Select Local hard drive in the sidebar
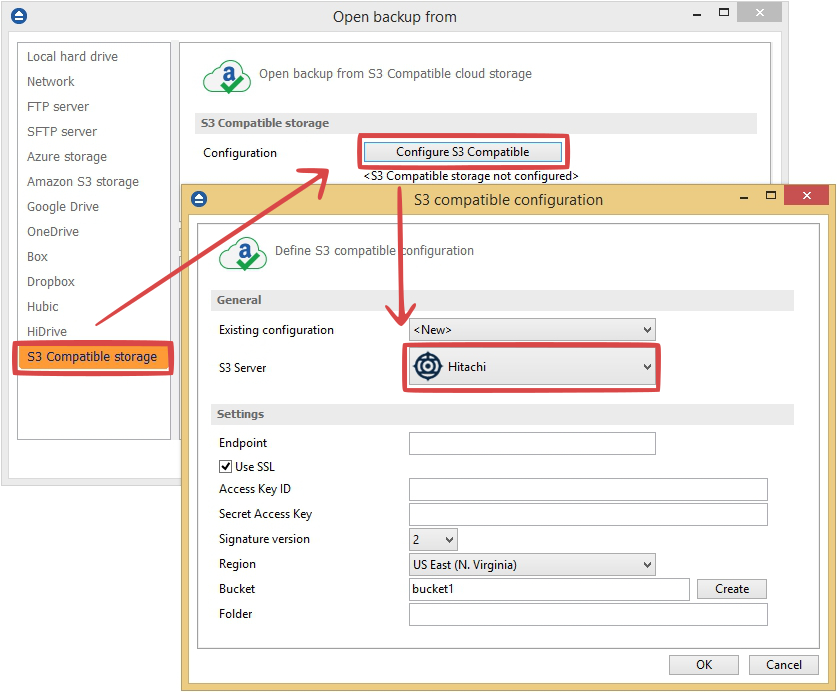Viewport: 837px width, 692px height. (x=73, y=57)
